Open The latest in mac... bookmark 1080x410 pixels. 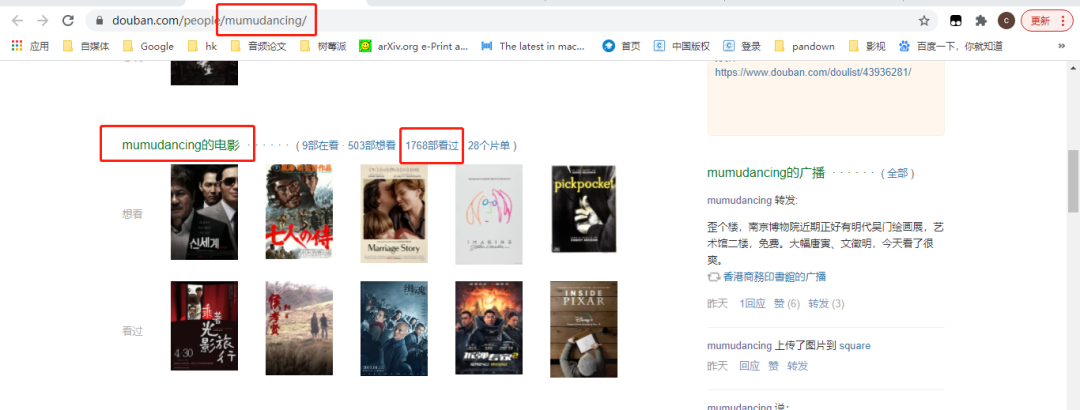click(x=533, y=46)
